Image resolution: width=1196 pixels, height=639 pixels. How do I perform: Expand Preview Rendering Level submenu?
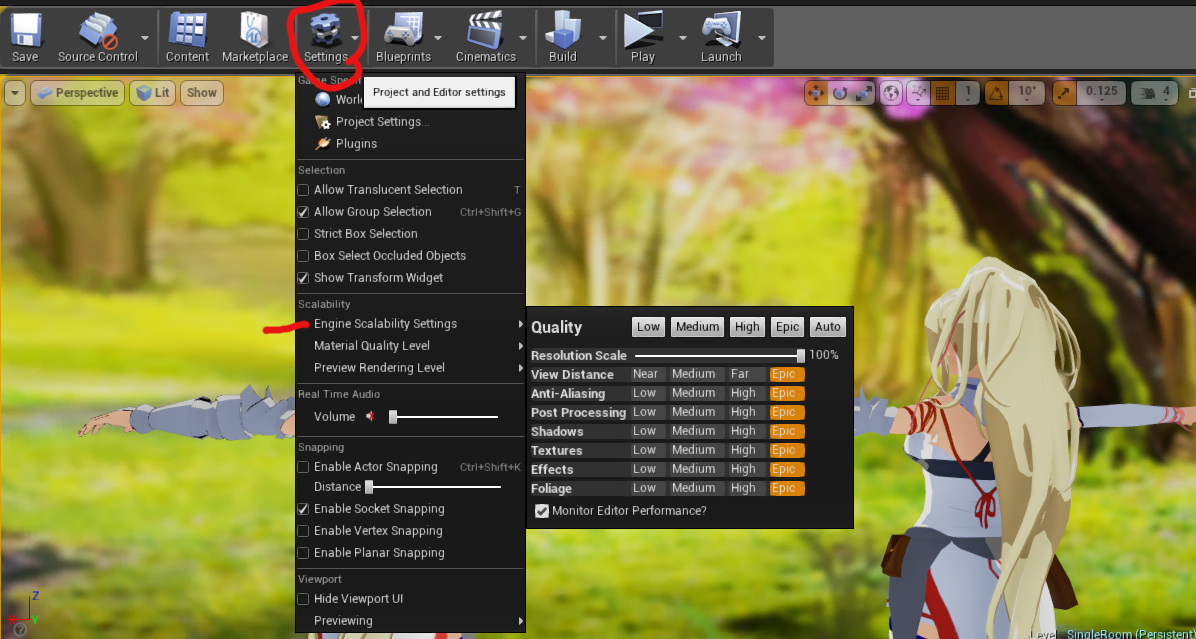pyautogui.click(x=410, y=368)
